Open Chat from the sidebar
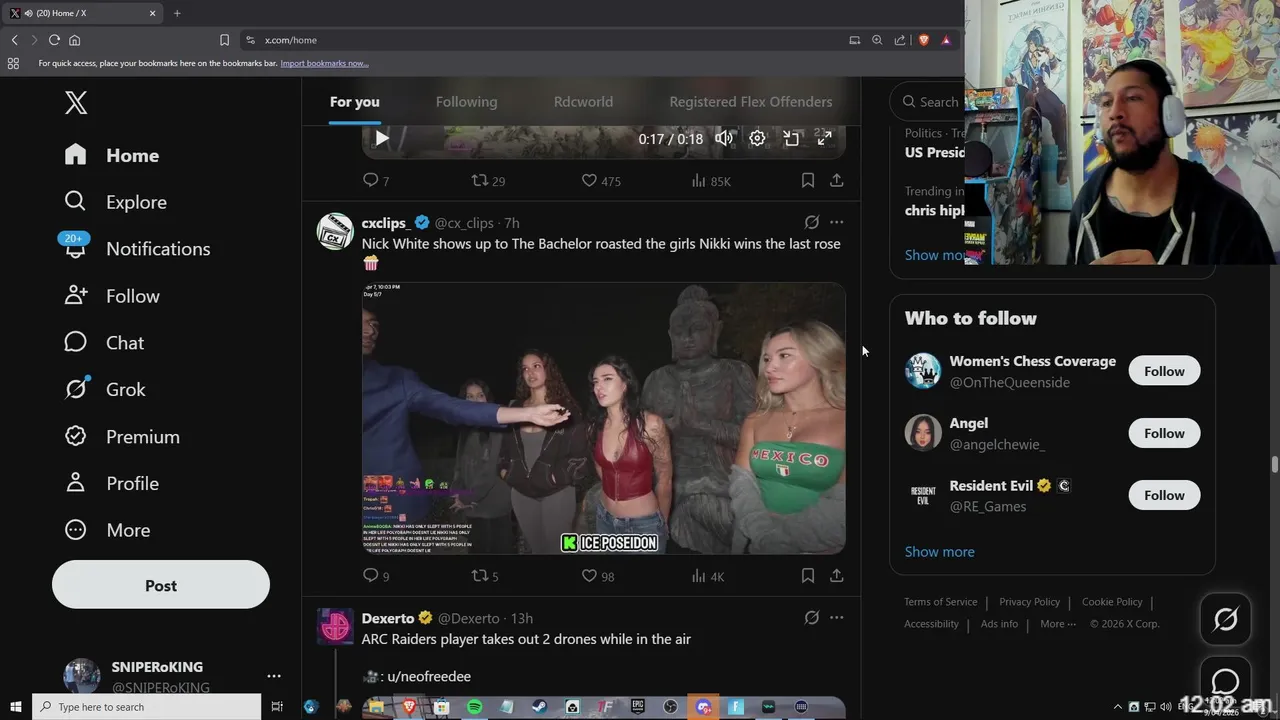The width and height of the screenshot is (1280, 720). [x=104, y=343]
